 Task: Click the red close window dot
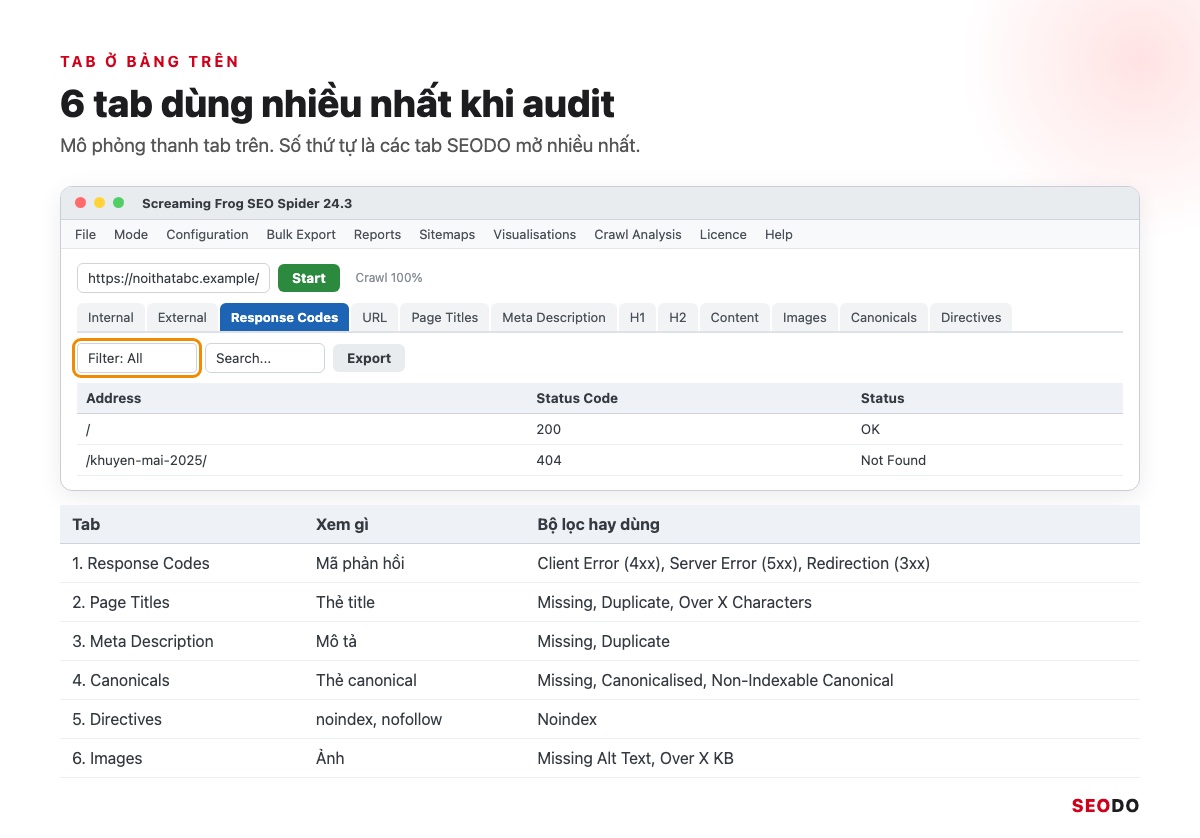coord(81,203)
